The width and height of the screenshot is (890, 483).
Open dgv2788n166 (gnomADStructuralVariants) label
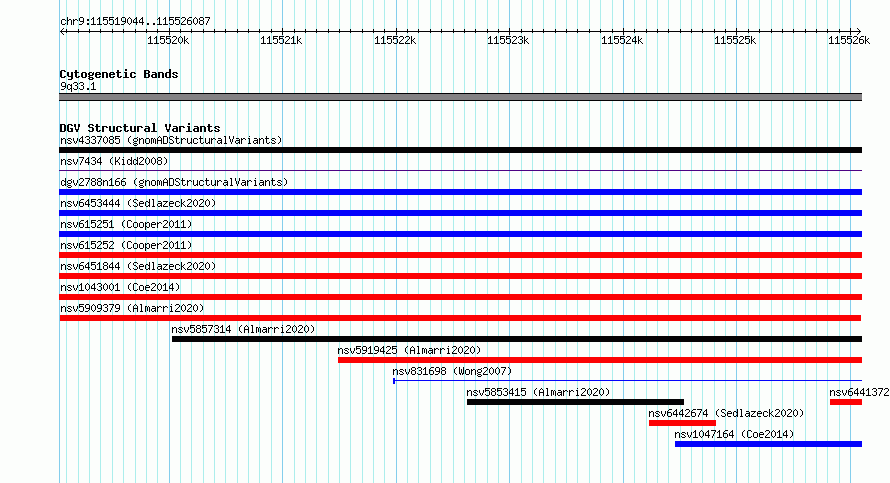pyautogui.click(x=174, y=182)
